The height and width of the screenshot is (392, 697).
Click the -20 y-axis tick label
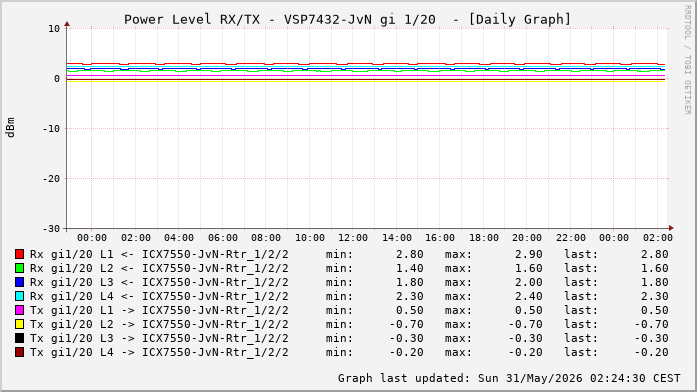coord(51,179)
